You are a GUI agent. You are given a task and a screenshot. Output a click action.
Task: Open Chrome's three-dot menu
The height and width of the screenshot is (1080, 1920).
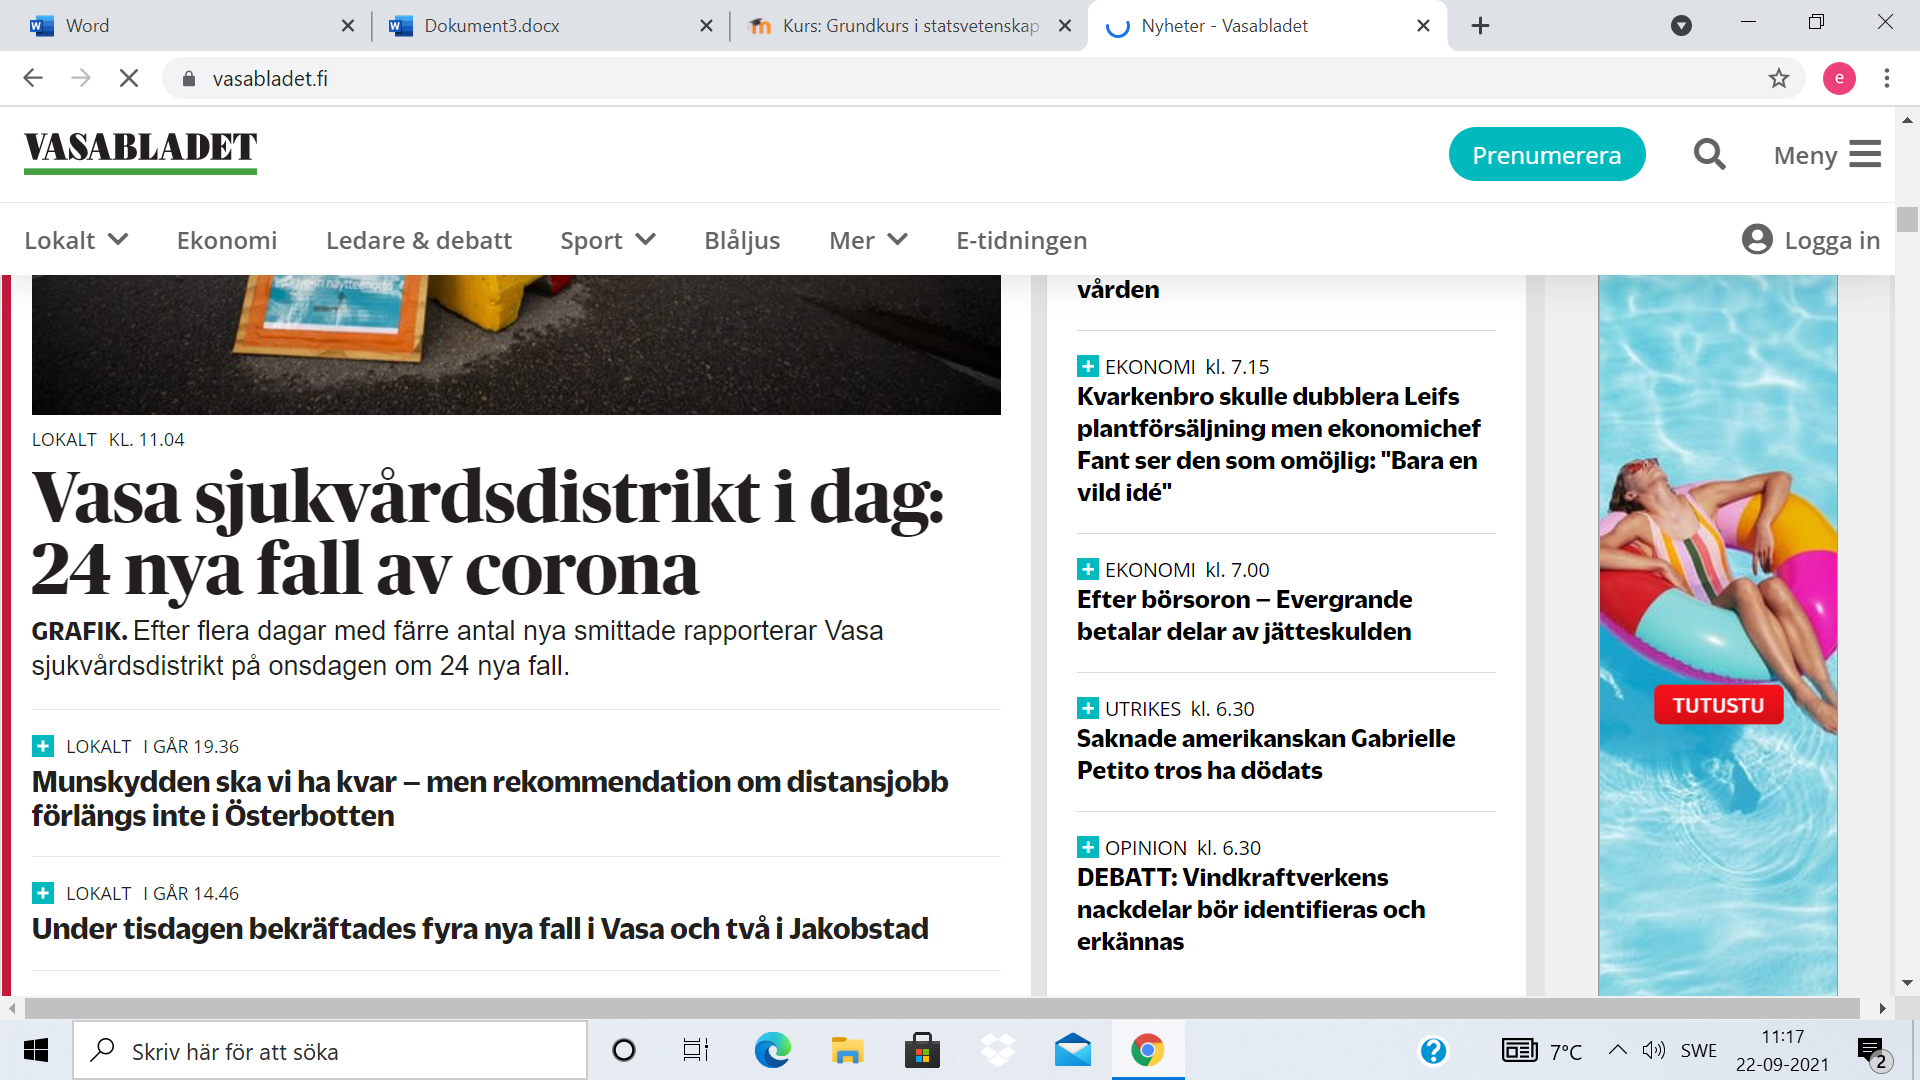tap(1887, 78)
